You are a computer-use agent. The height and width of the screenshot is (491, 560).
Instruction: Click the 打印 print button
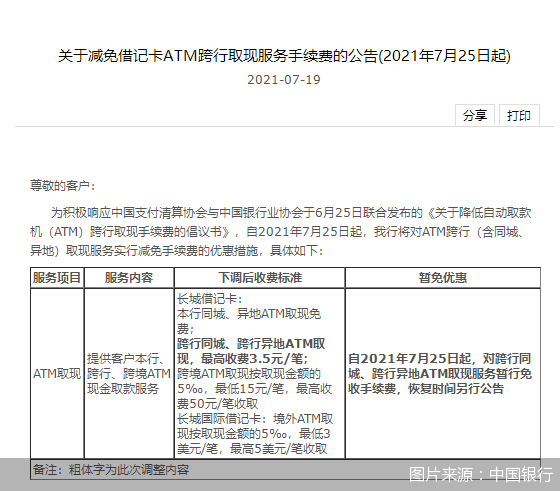pyautogui.click(x=519, y=115)
